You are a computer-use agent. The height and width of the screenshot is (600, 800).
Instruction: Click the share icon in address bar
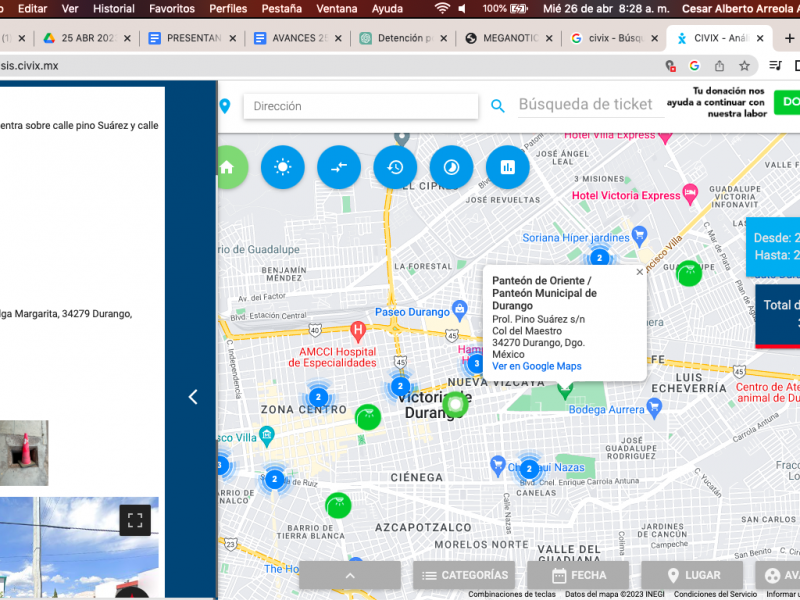(719, 66)
